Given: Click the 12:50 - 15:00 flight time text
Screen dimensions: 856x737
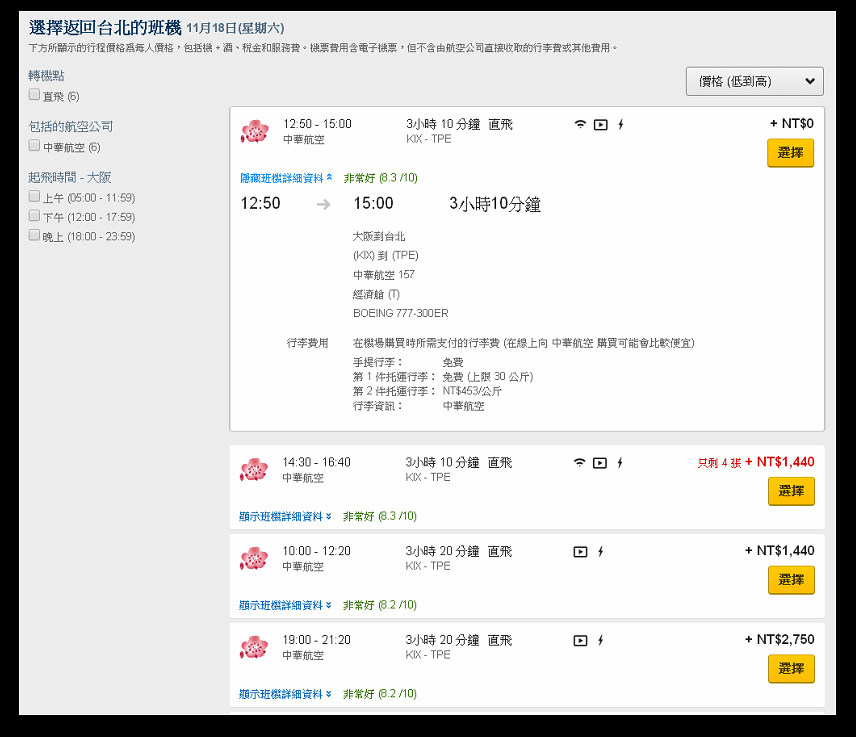Looking at the screenshot, I should [317, 124].
